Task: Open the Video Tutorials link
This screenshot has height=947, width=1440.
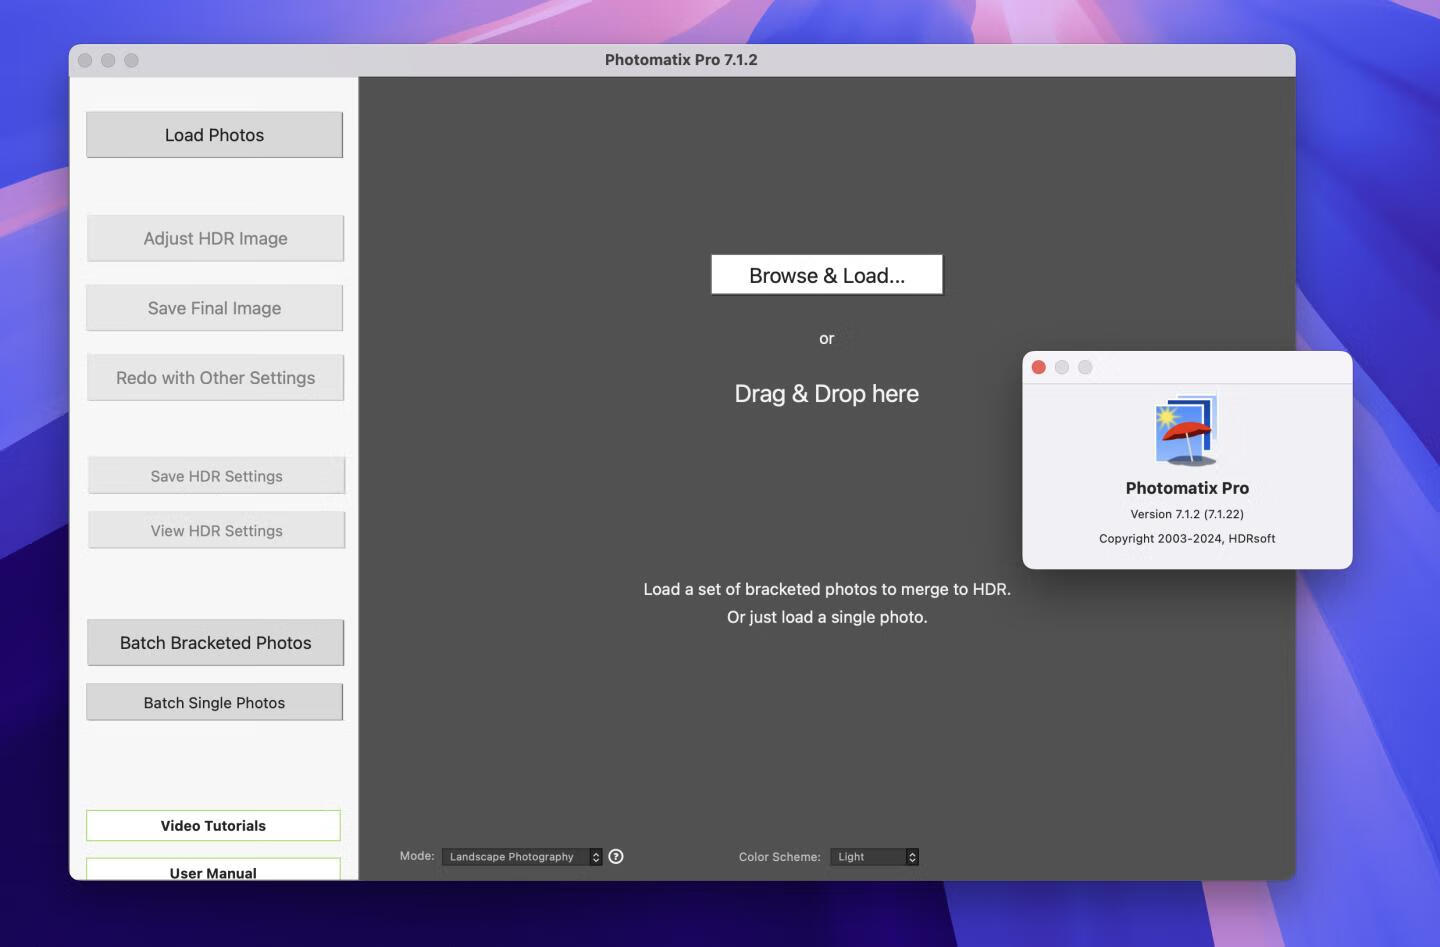Action: (x=213, y=826)
